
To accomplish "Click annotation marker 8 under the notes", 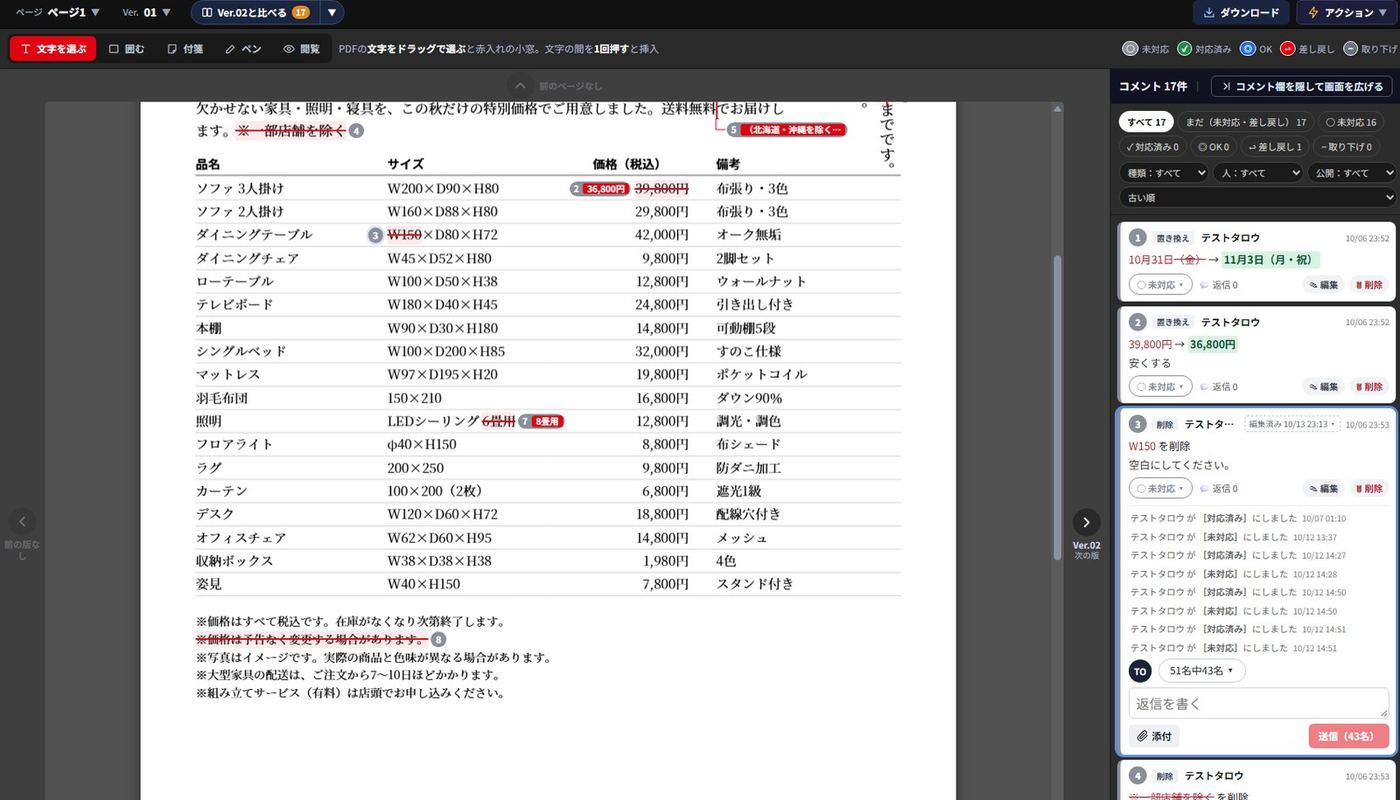I will [438, 640].
